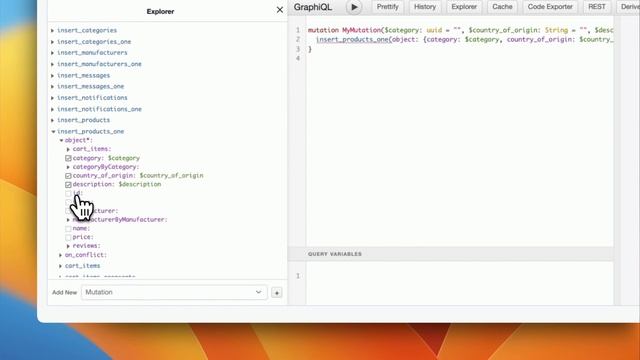
Task: Uncheck the category: $category checkbox
Action: pyautogui.click(x=68, y=158)
